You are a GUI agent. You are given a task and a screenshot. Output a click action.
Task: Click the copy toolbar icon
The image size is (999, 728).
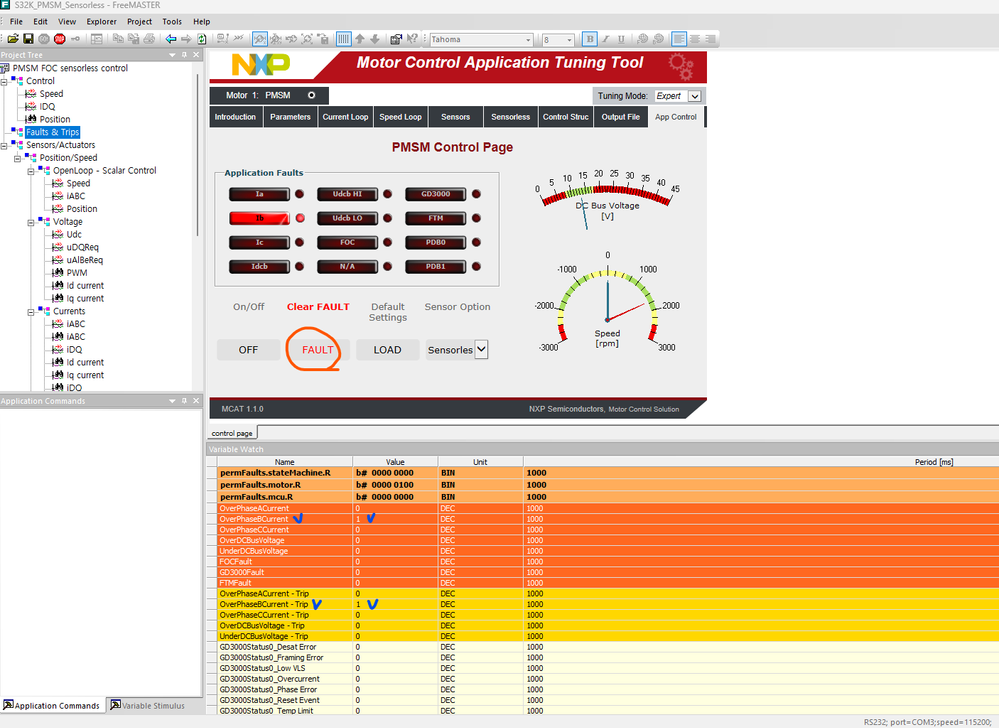pyautogui.click(x=118, y=39)
